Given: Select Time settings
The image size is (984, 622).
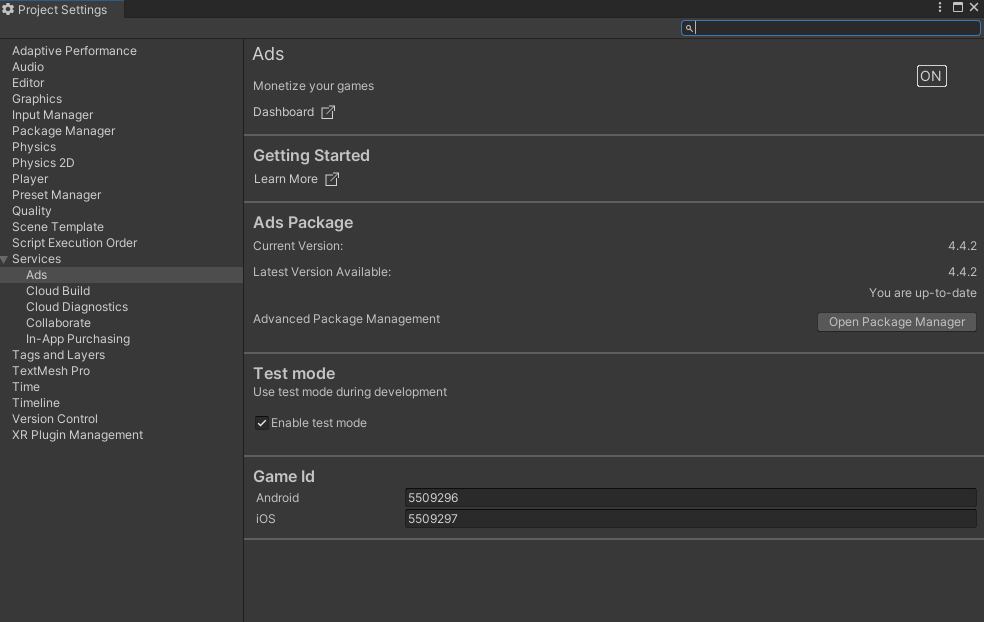Looking at the screenshot, I should click(x=26, y=387).
